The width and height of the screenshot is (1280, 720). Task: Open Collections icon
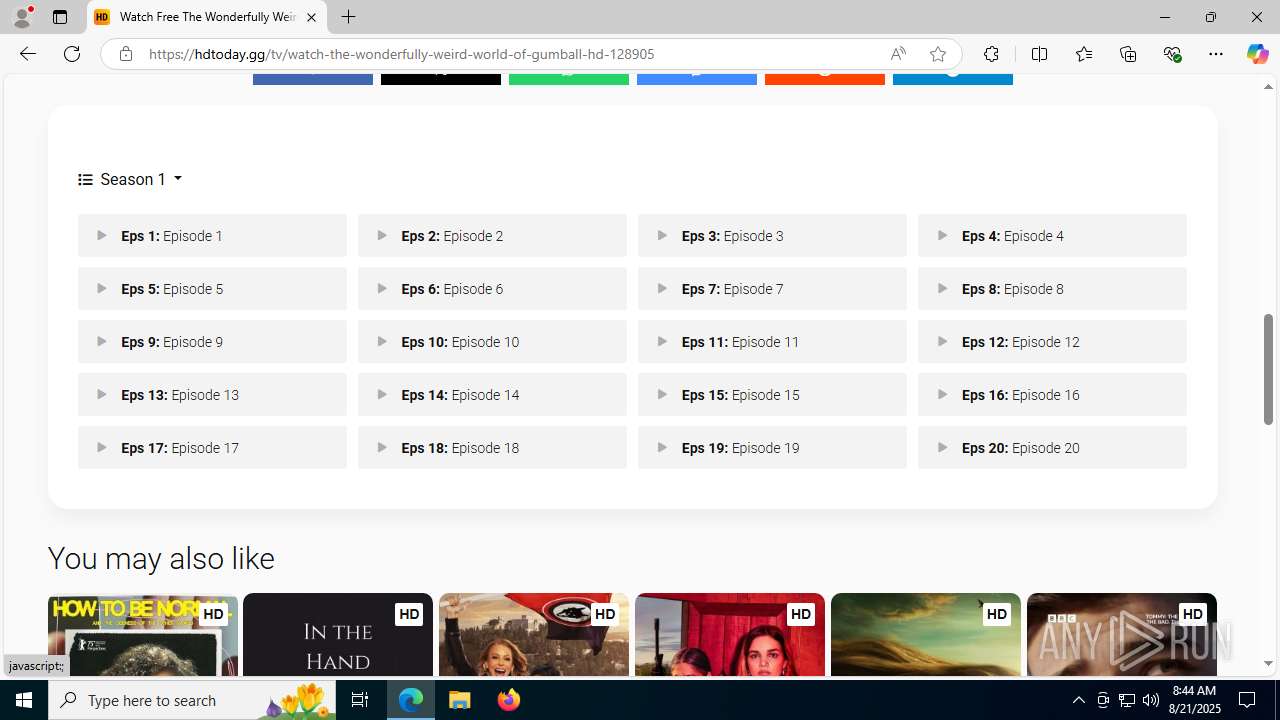point(1128,54)
